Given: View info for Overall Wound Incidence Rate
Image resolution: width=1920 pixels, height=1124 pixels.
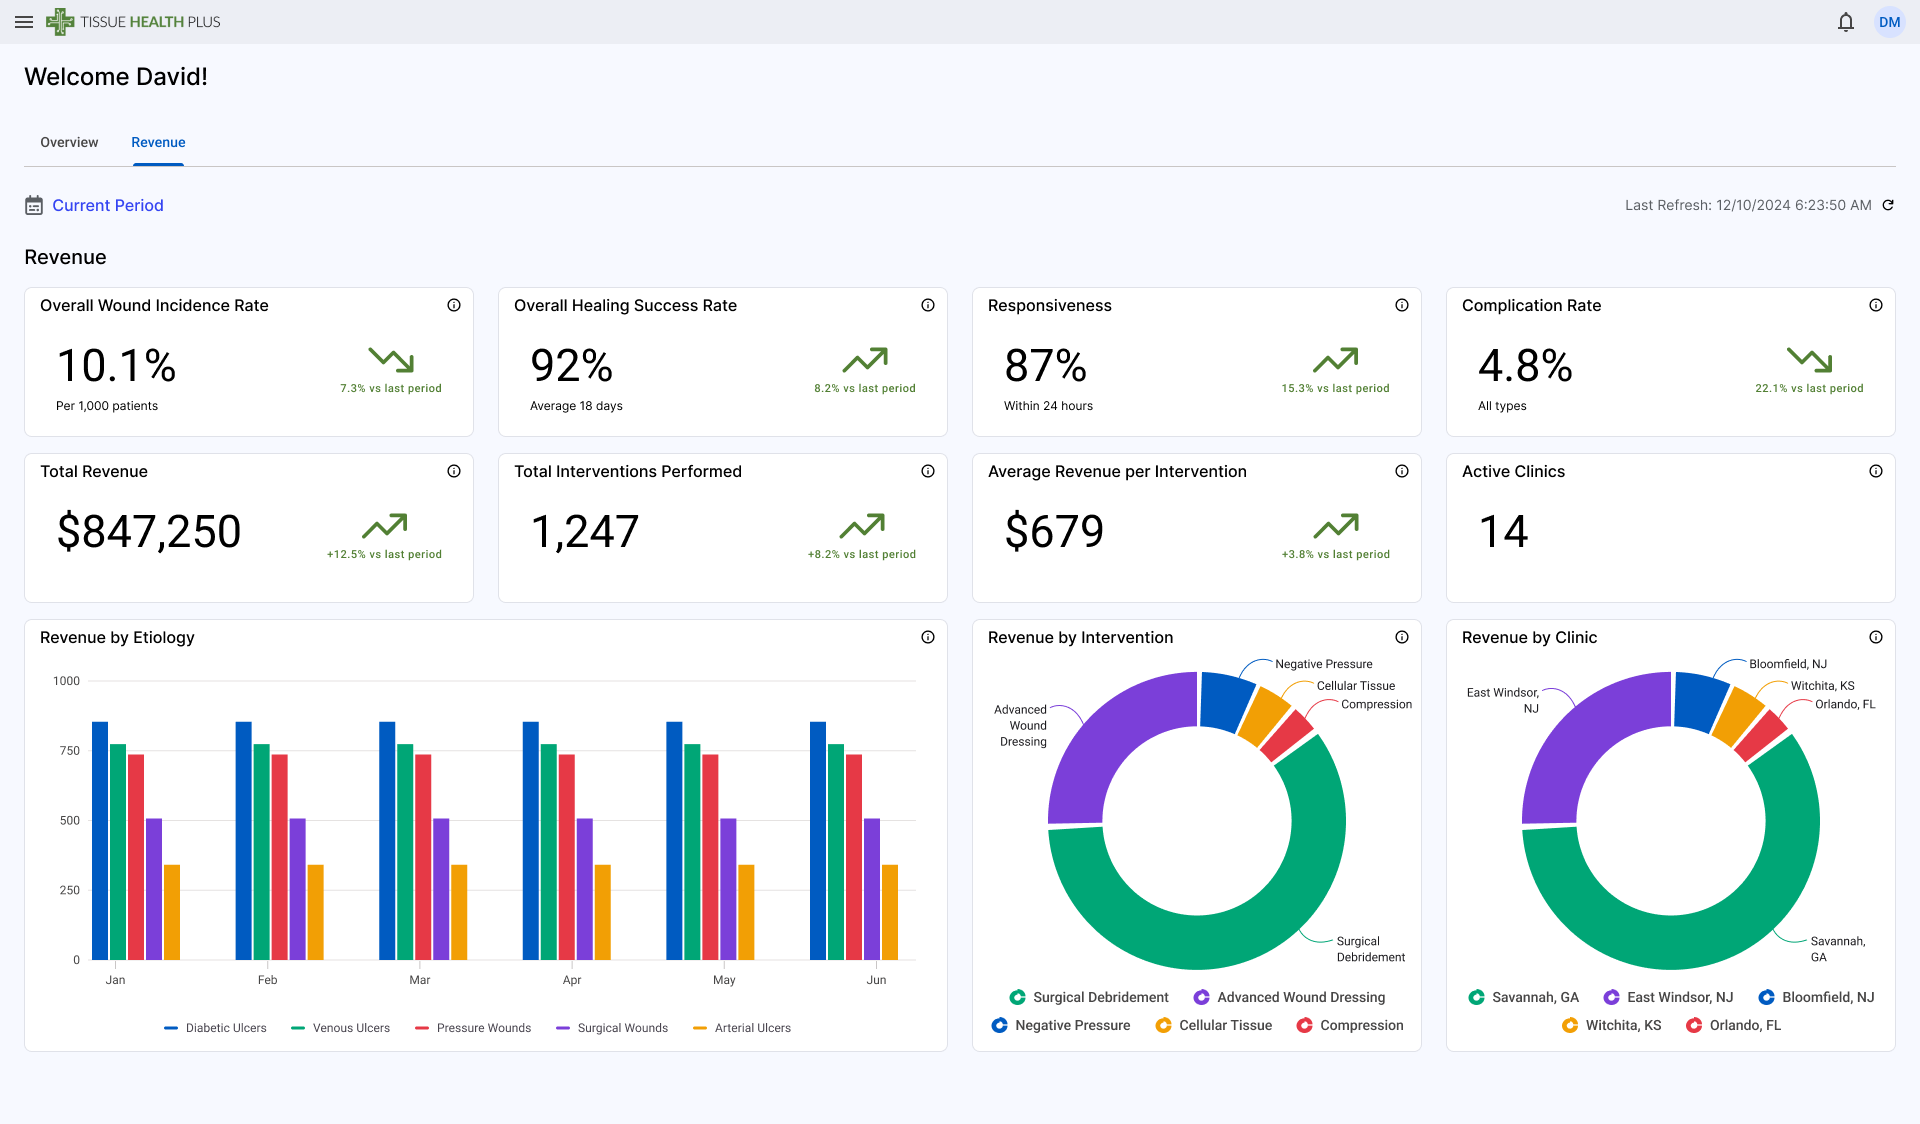Looking at the screenshot, I should click(454, 305).
